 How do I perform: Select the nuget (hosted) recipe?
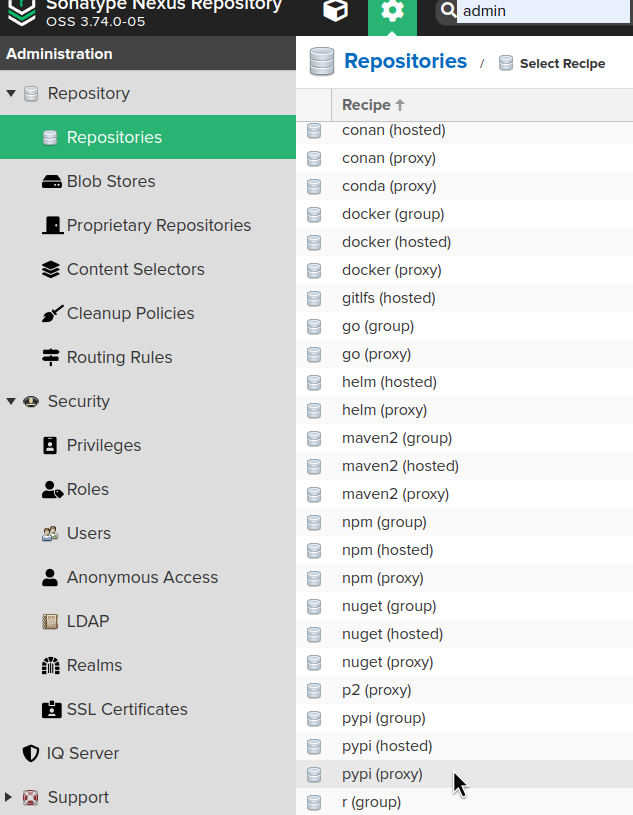click(x=465, y=635)
